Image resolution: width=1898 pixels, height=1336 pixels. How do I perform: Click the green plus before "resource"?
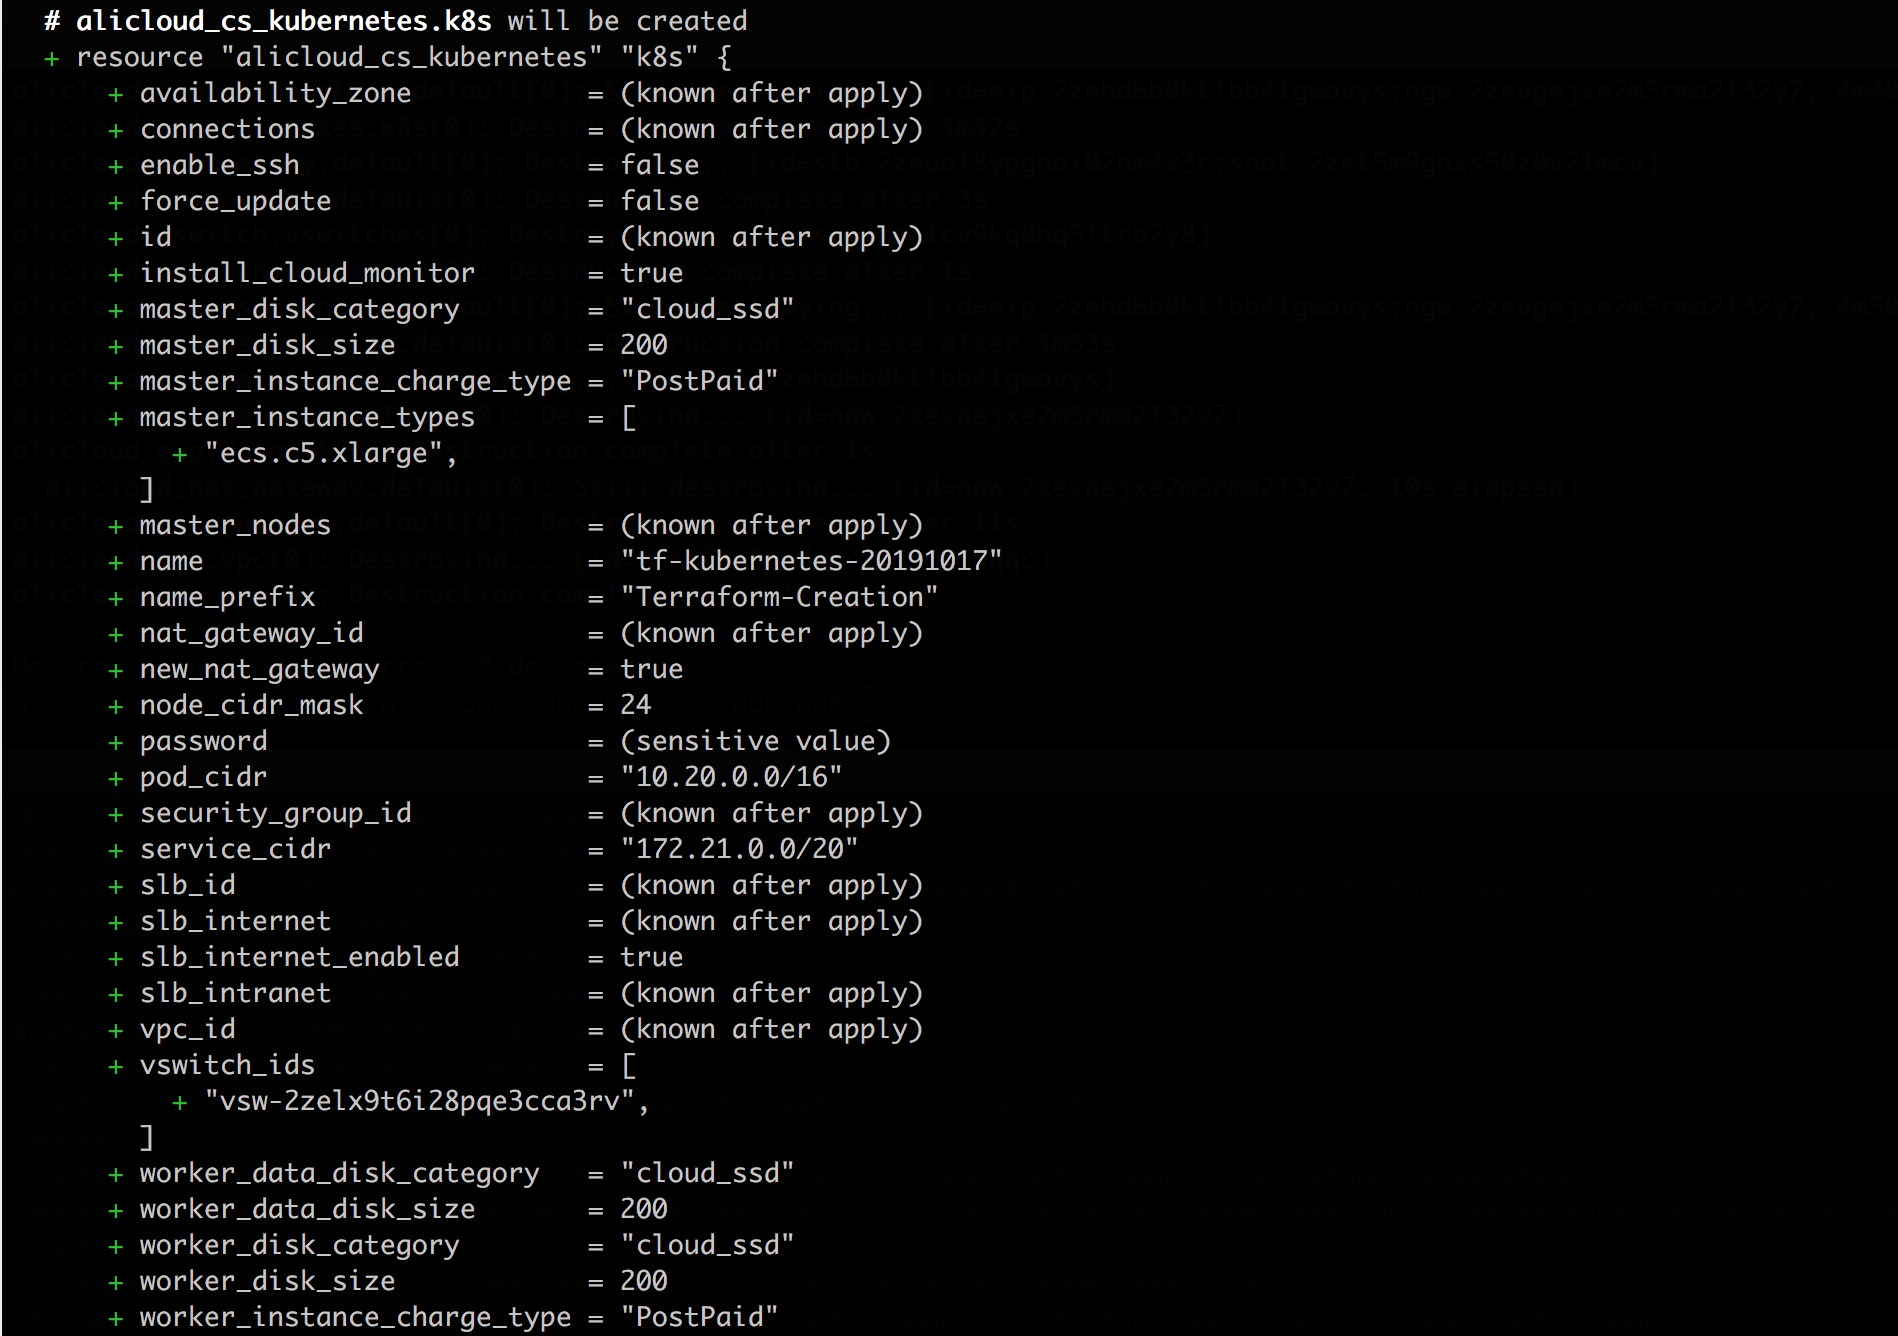point(52,58)
